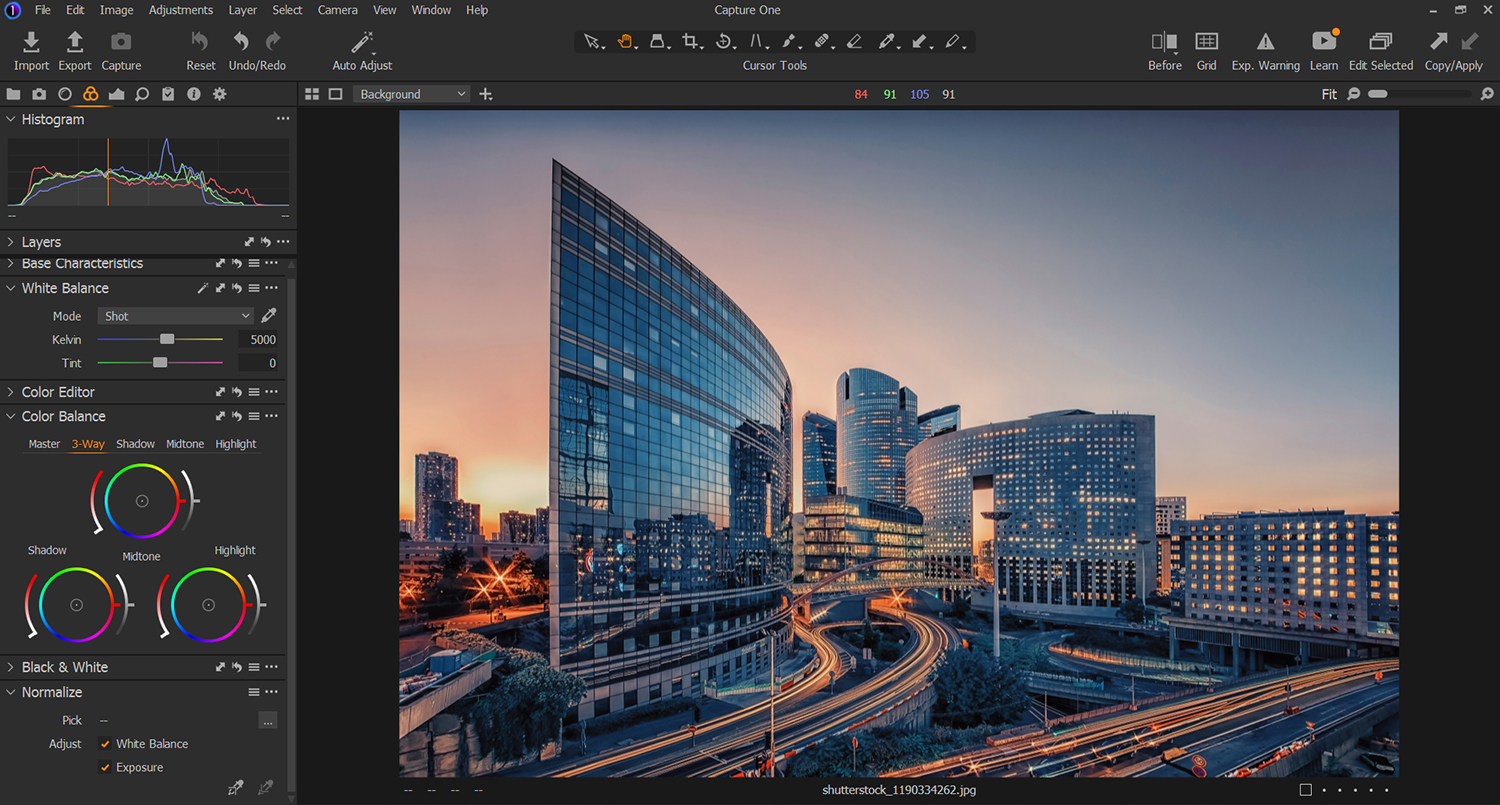The width and height of the screenshot is (1500, 805).
Task: Open the Camera menu
Action: pyautogui.click(x=337, y=9)
